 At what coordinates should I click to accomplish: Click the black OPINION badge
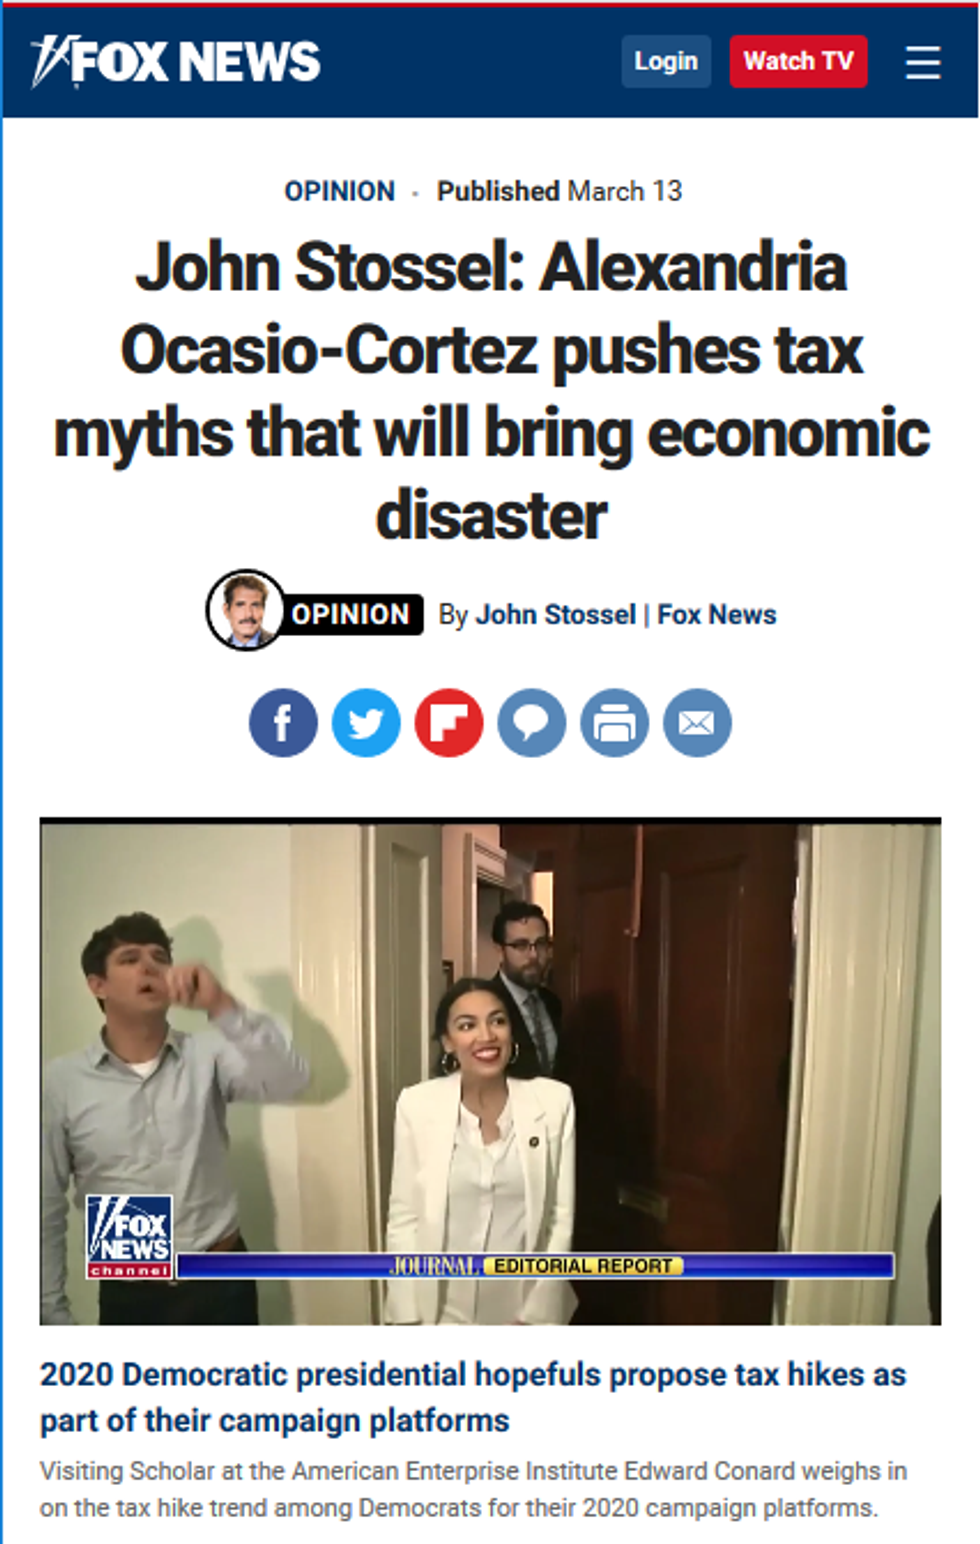coord(351,614)
